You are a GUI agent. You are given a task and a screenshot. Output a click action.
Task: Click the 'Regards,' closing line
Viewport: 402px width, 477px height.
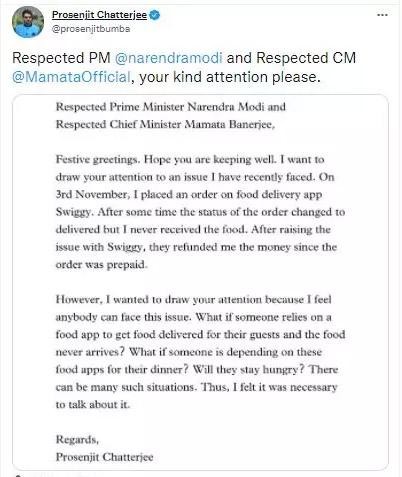(x=77, y=440)
